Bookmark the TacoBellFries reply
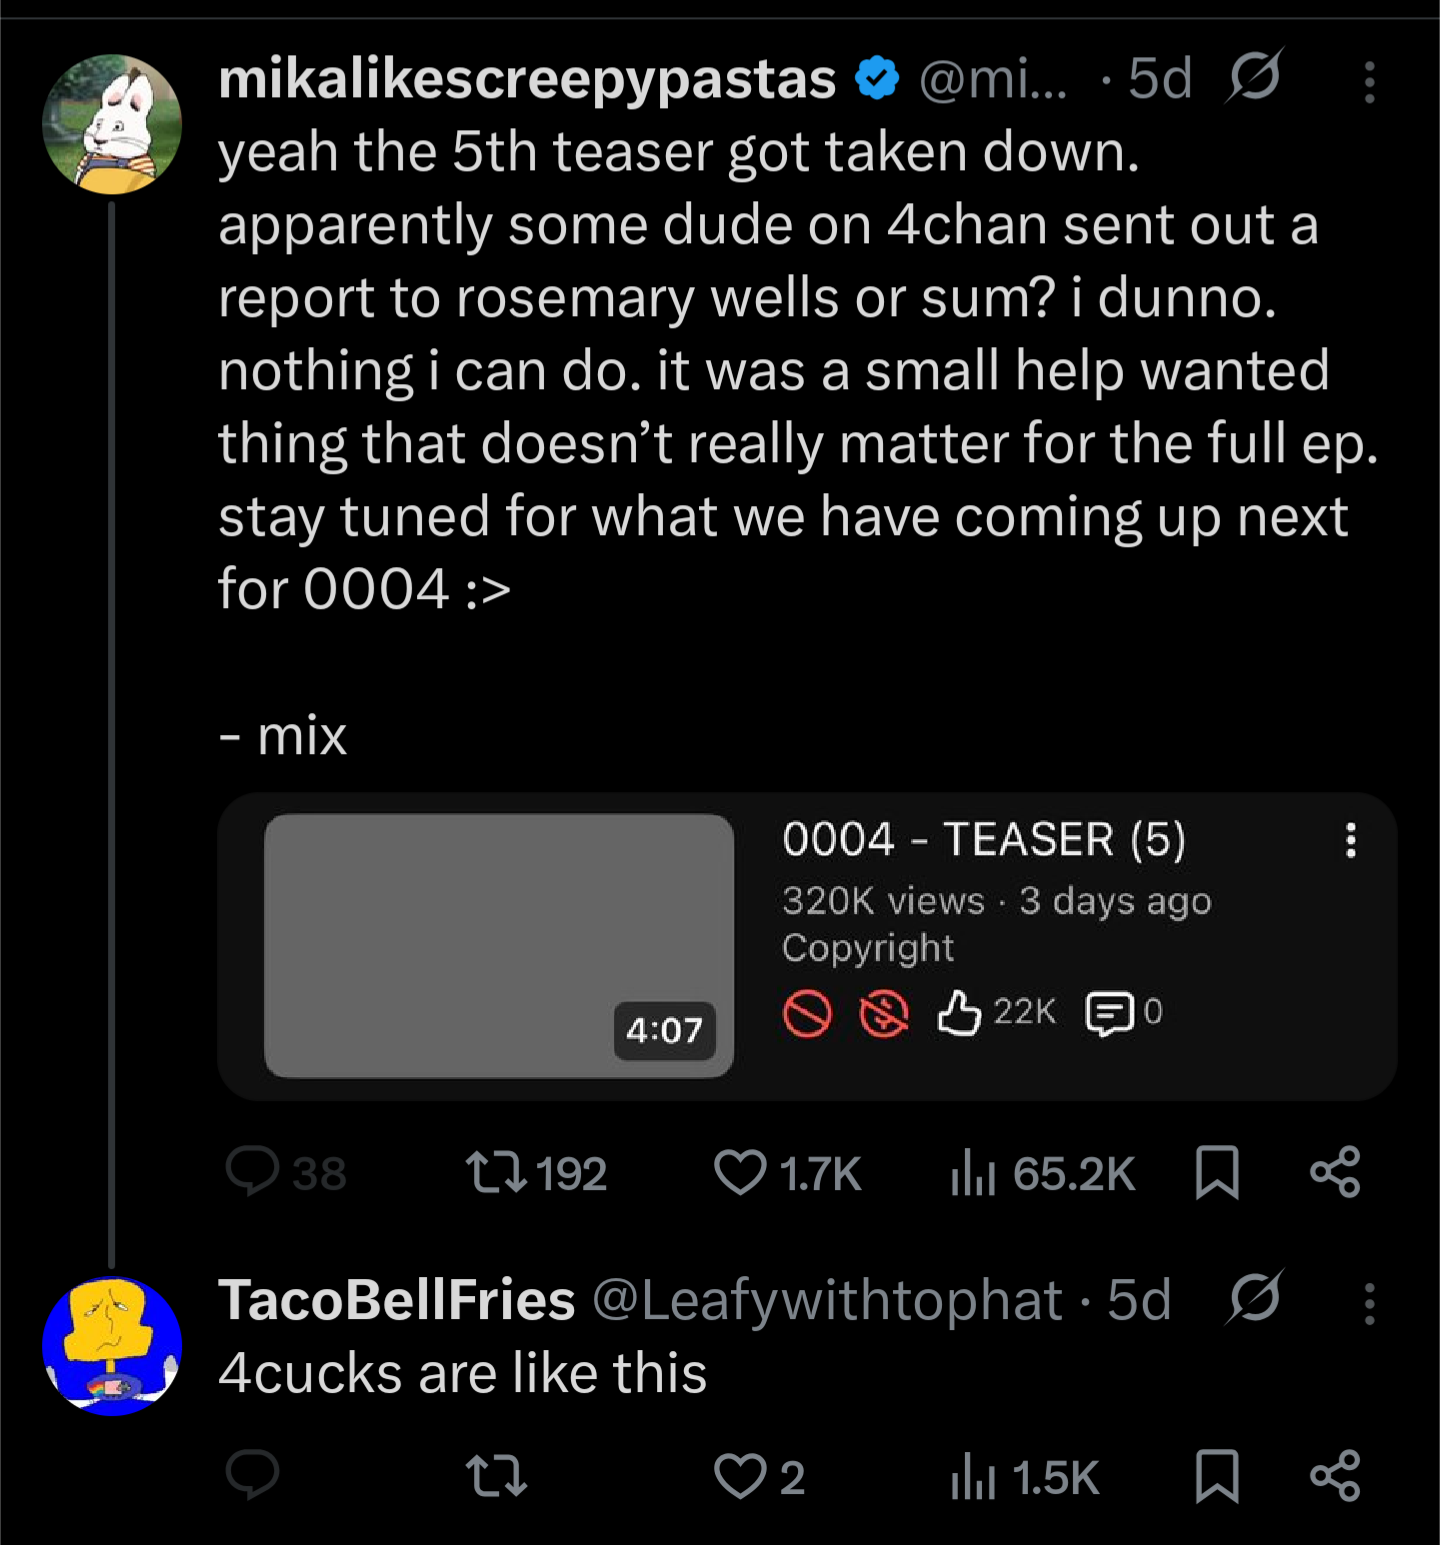Viewport: 1440px width, 1545px height. point(1217,1476)
